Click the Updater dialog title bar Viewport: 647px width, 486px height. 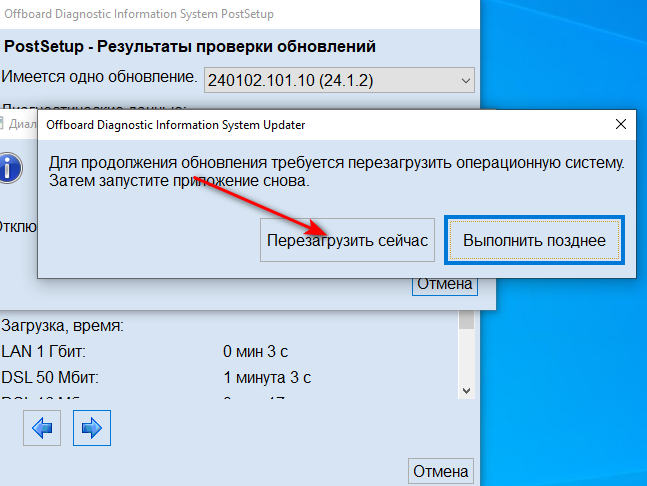point(300,125)
